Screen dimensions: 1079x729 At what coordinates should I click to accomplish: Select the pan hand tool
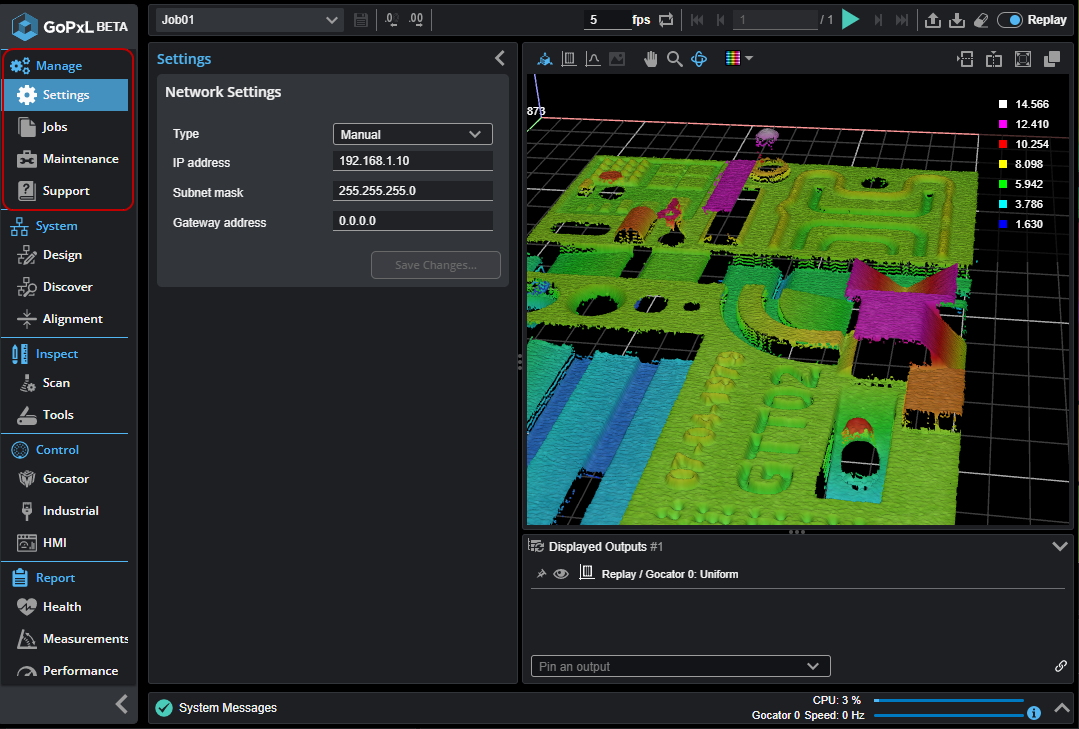[x=650, y=59]
